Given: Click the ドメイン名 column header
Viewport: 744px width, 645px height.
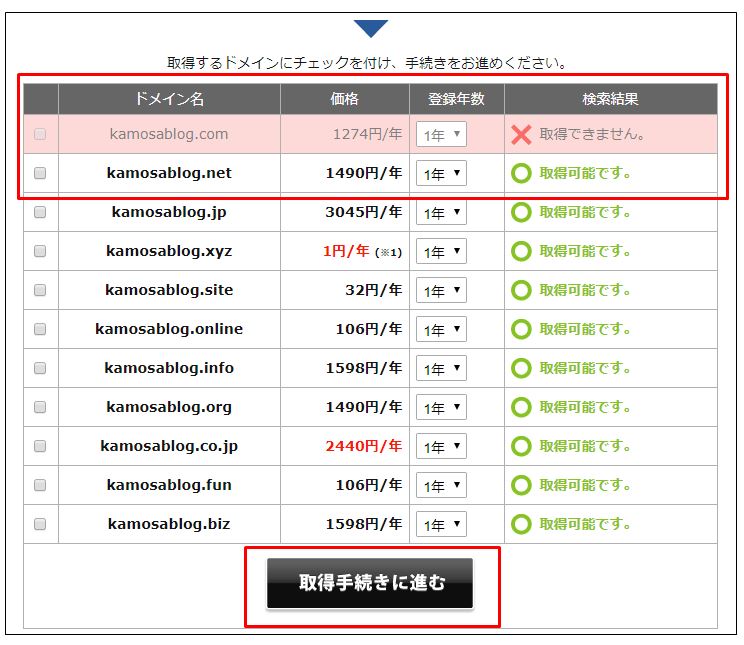Looking at the screenshot, I should point(169,99).
